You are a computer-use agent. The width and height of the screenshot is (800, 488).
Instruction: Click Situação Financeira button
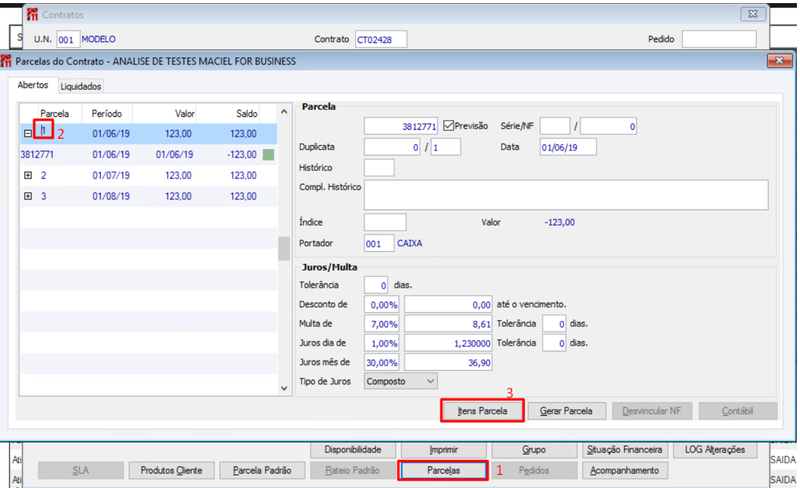(624, 450)
